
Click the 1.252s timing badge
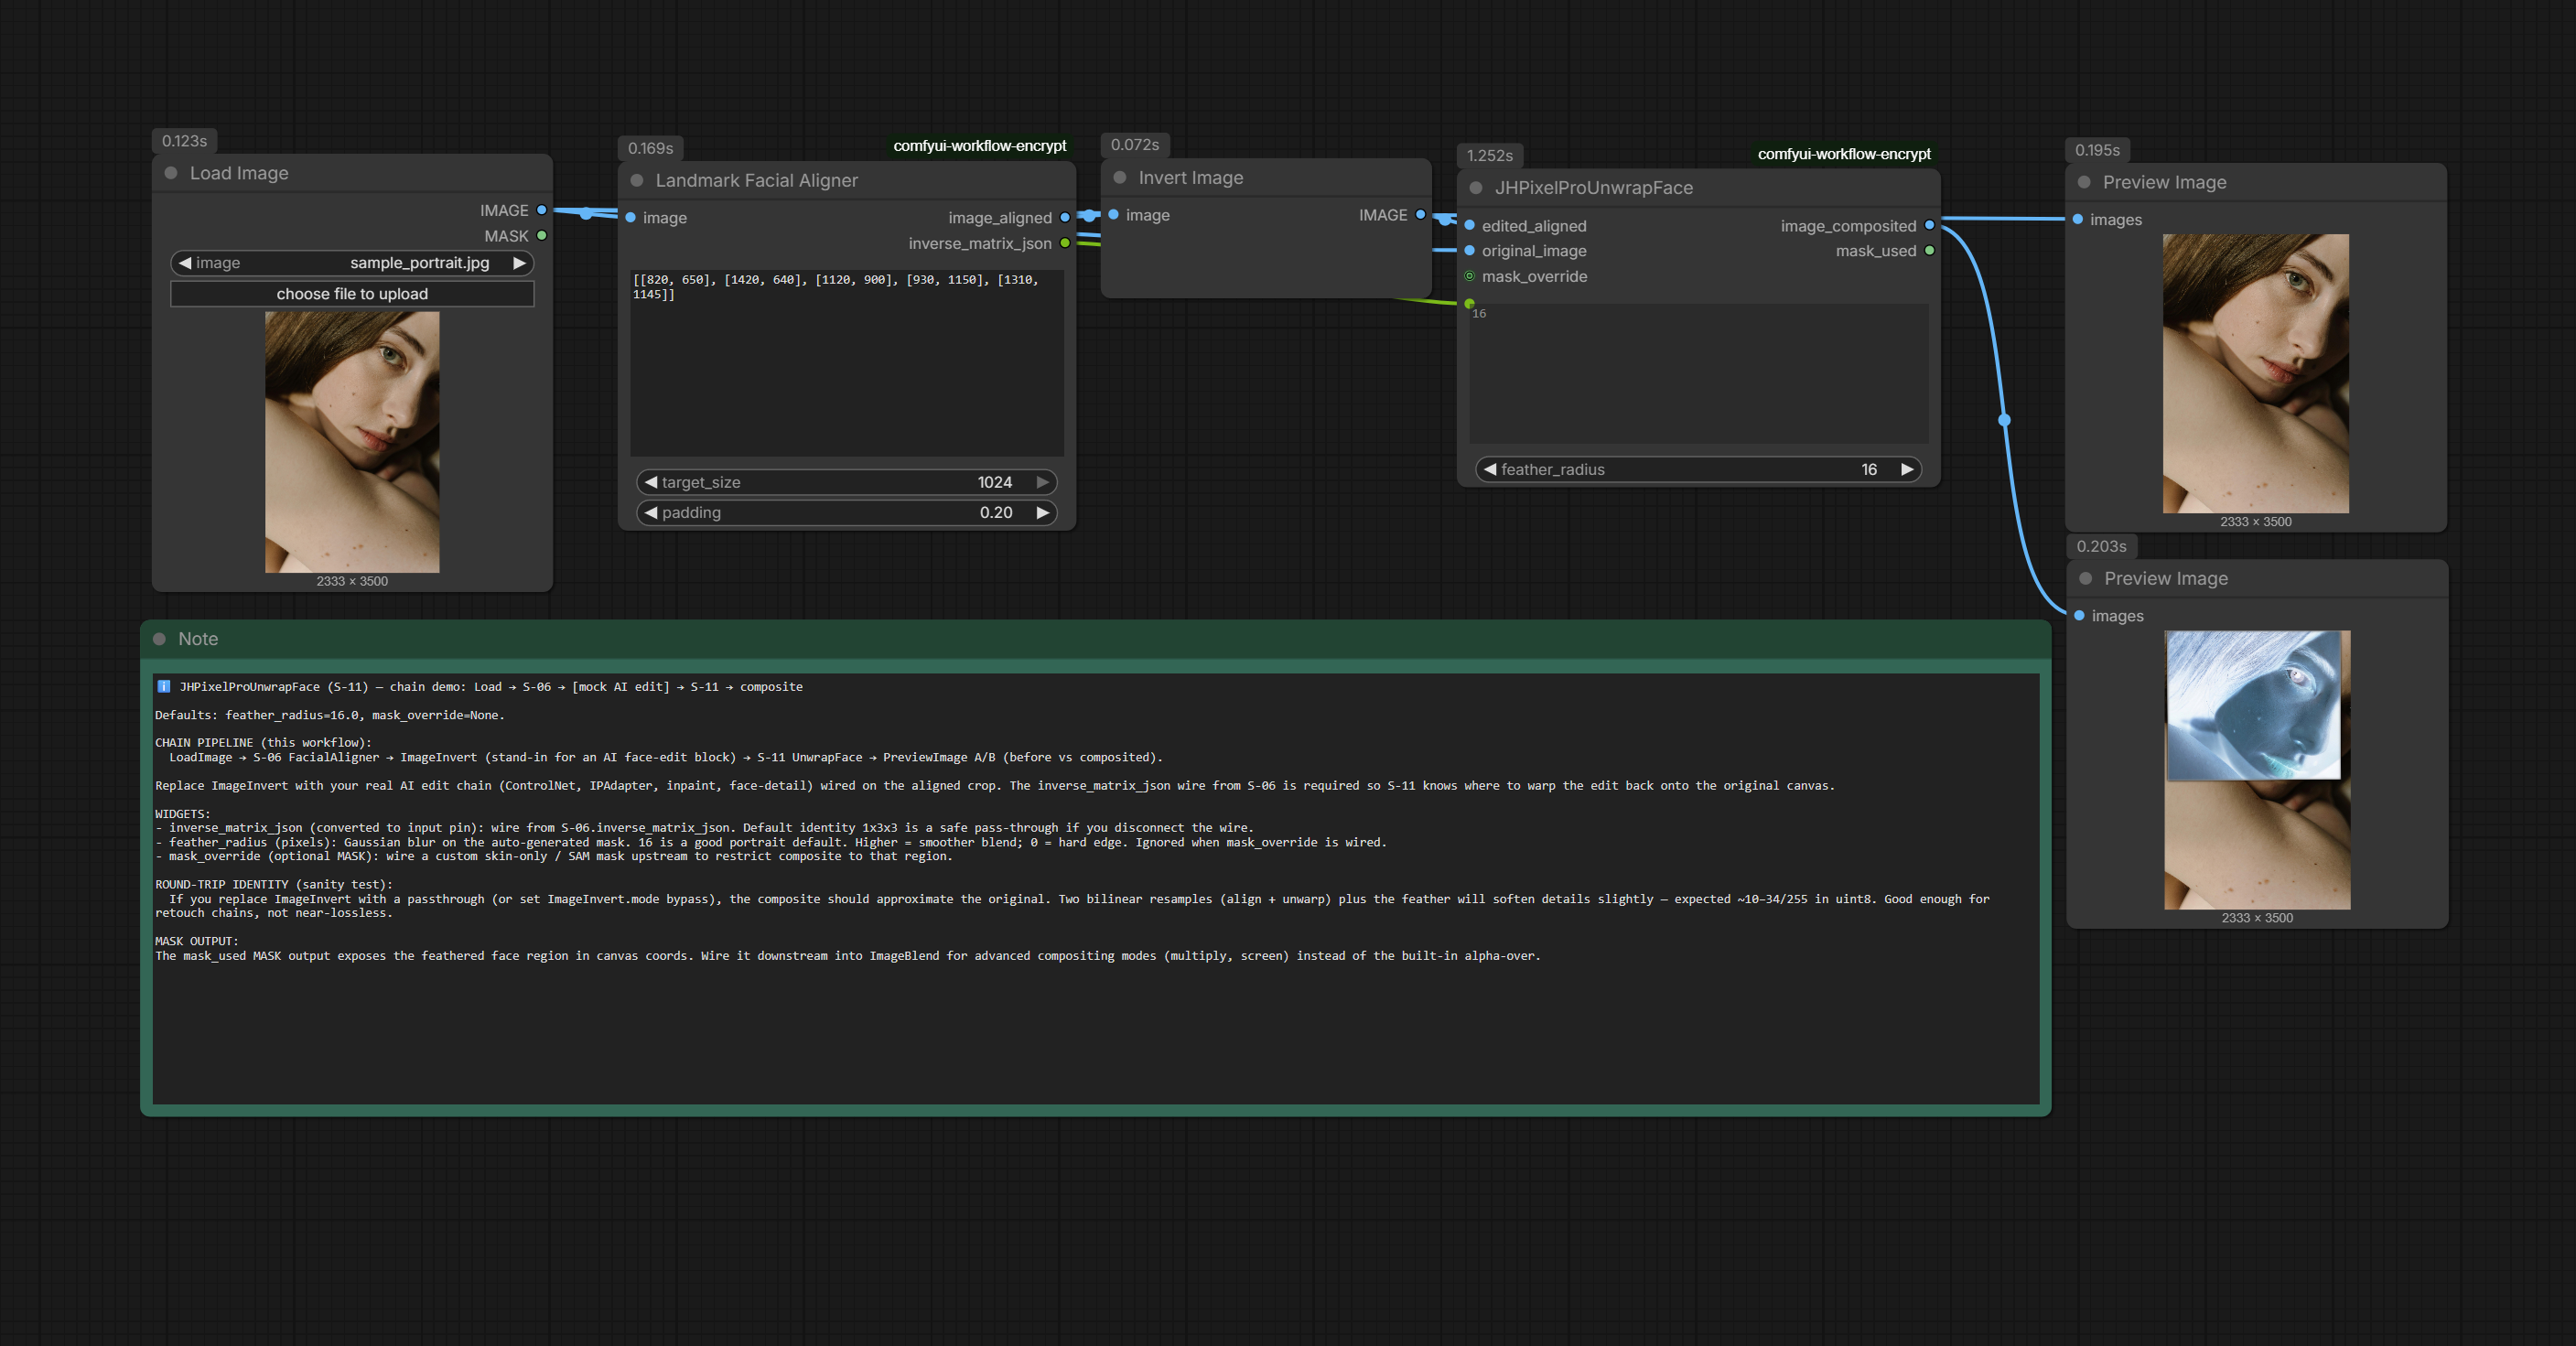pos(1490,155)
